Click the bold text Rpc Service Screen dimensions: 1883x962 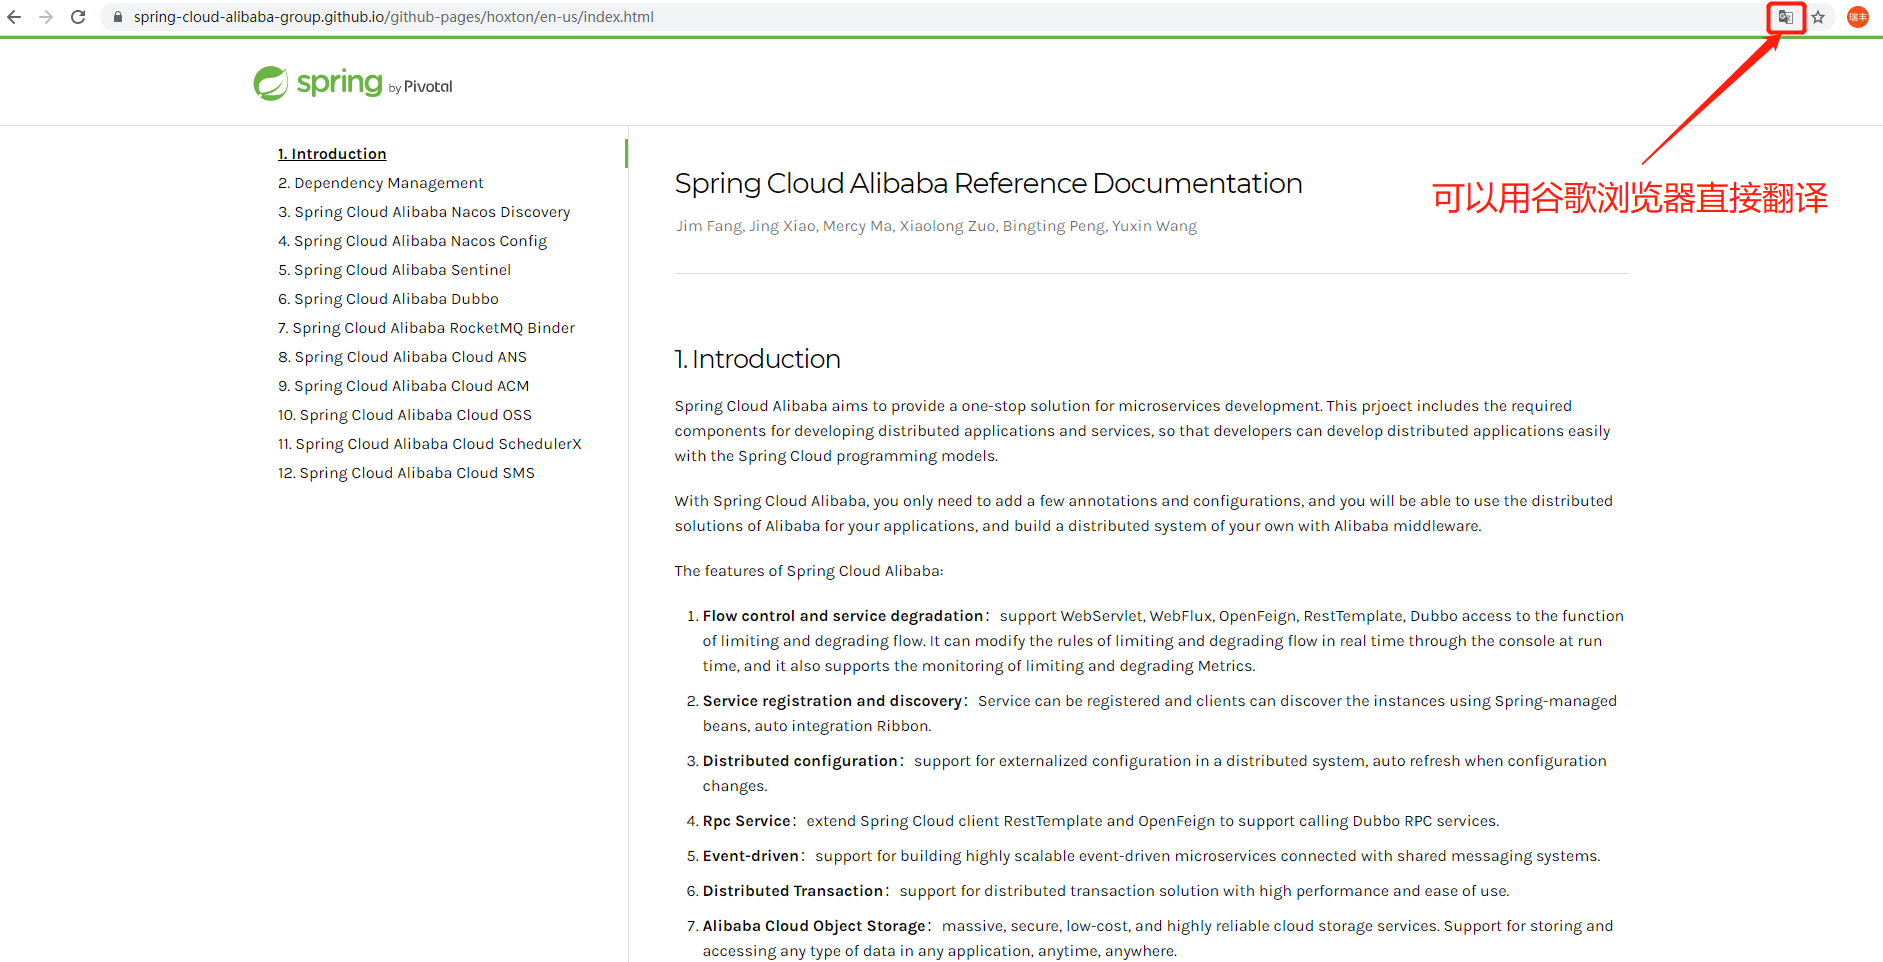pyautogui.click(x=747, y=821)
